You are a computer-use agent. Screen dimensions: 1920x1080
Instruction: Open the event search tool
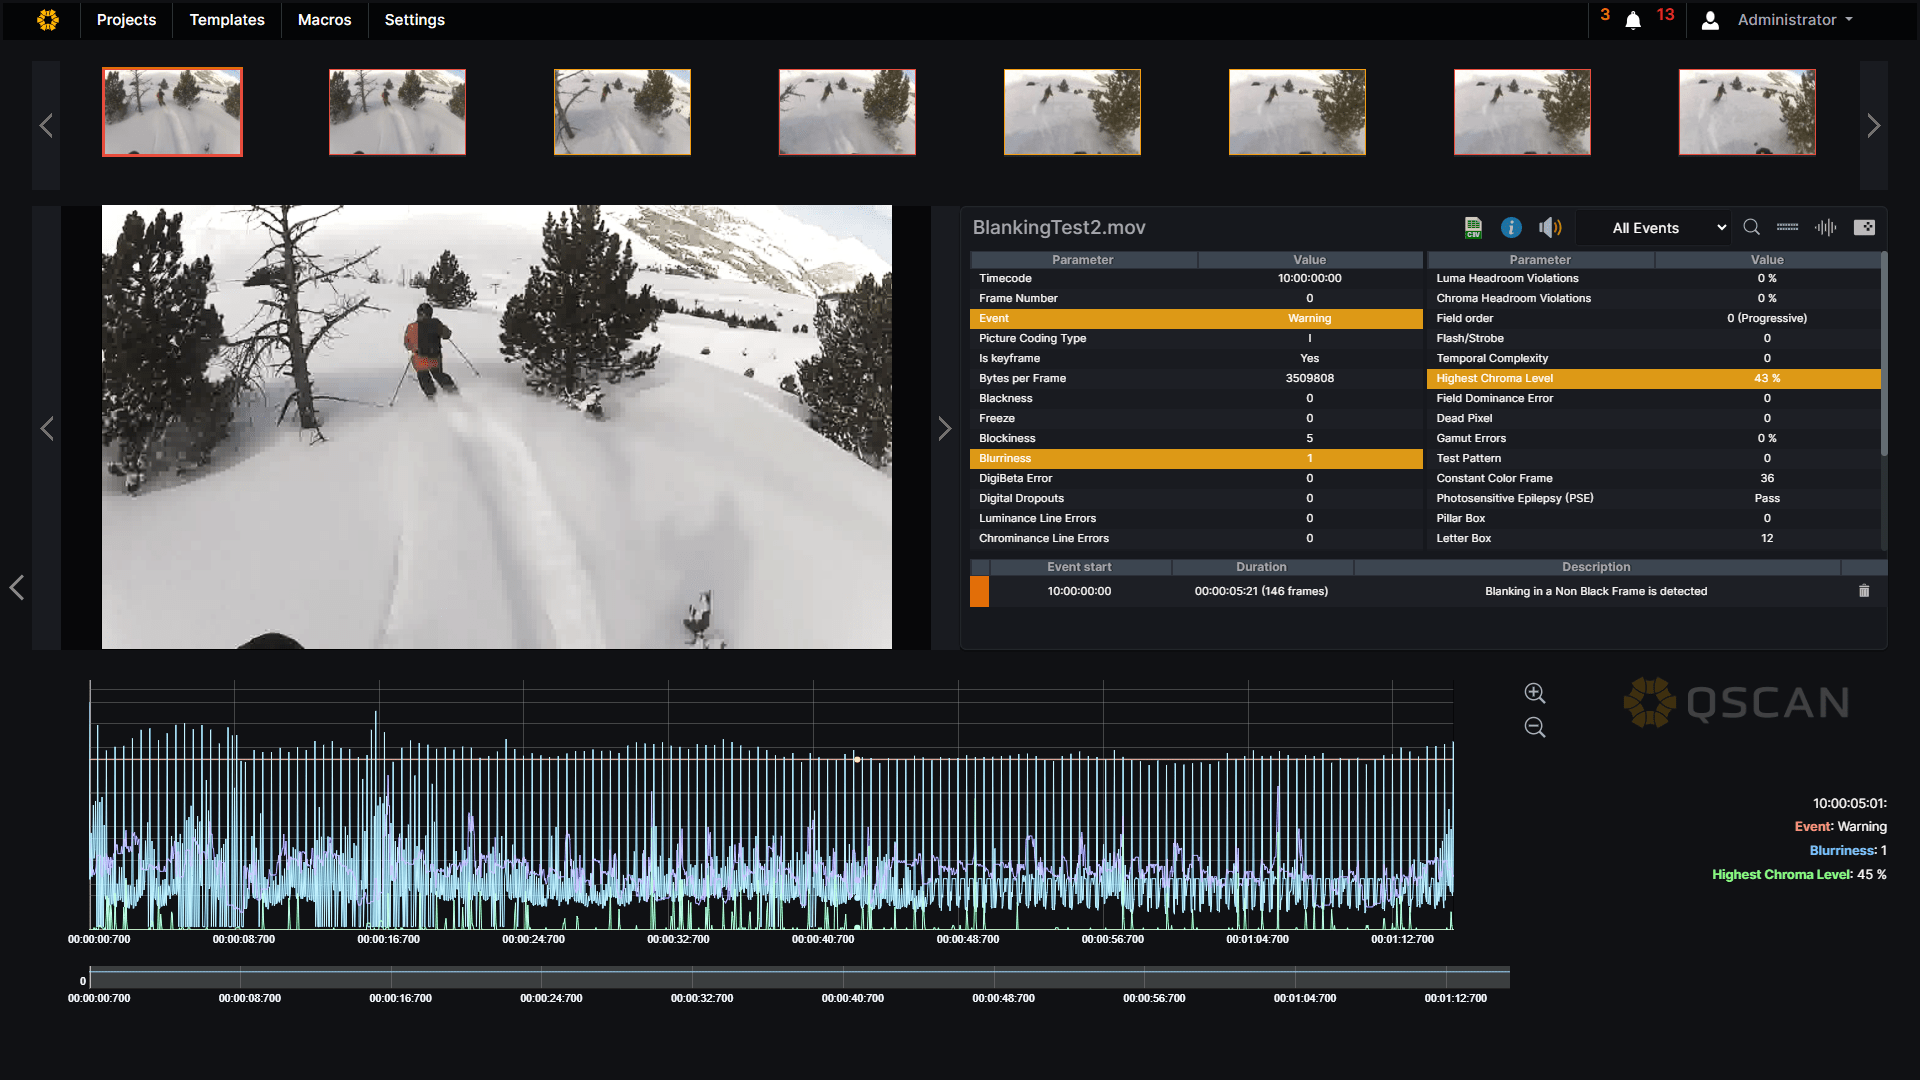point(1751,227)
